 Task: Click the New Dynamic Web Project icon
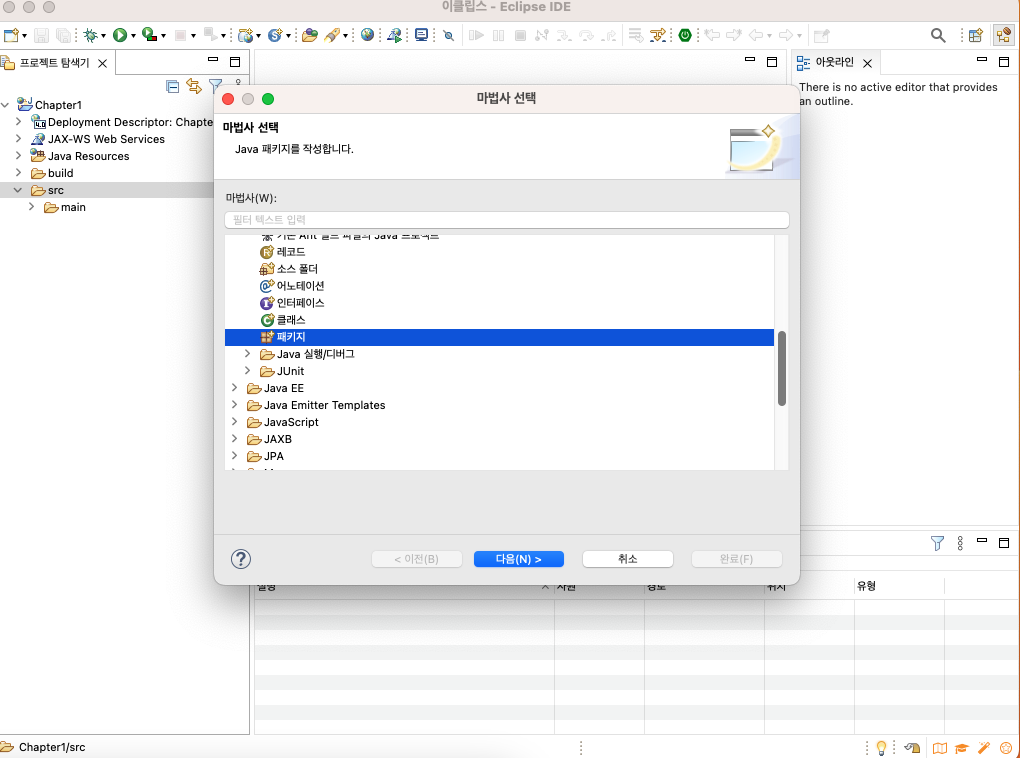245,35
